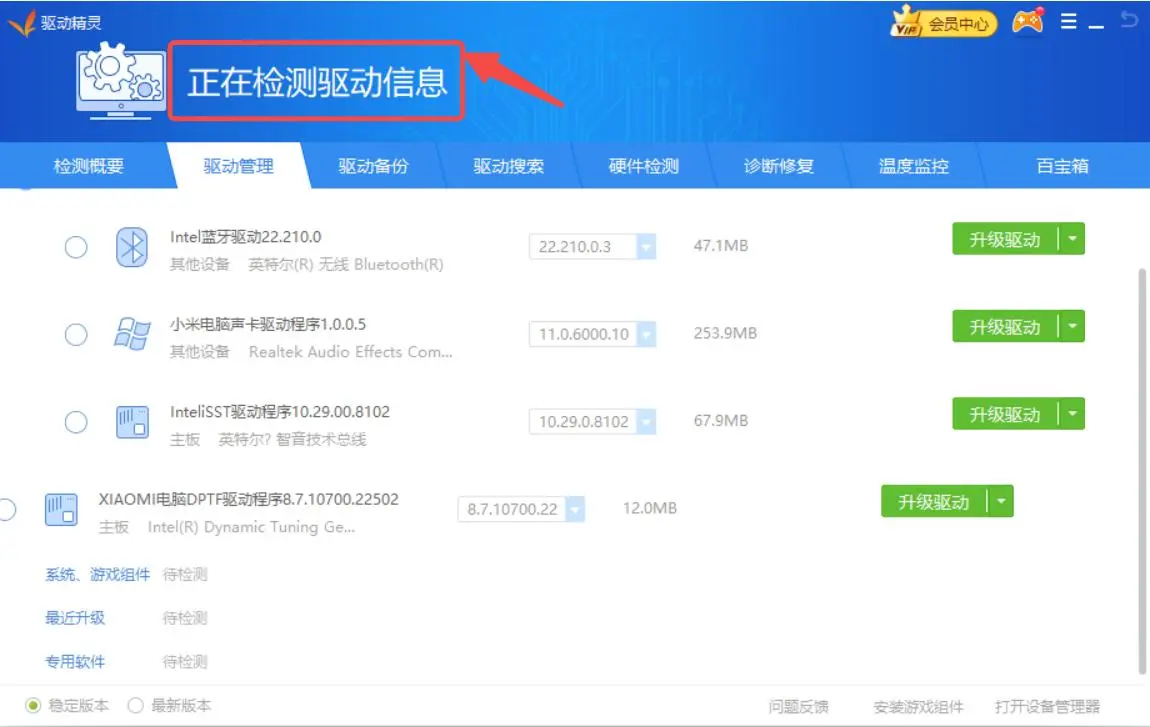The width and height of the screenshot is (1150, 727).
Task: Click the Windows logo icon for 小米电脑声卡驱动
Action: click(131, 334)
